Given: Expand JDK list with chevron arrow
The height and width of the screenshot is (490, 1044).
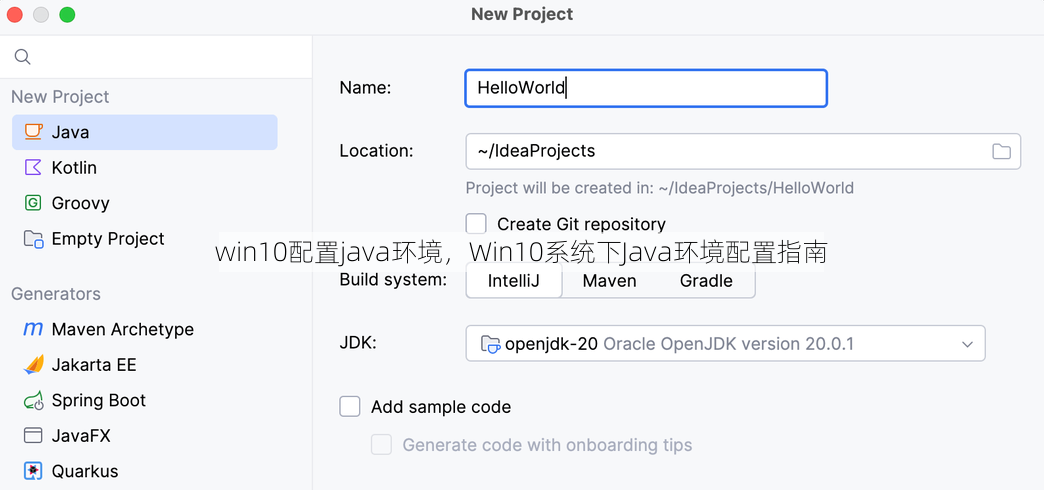Looking at the screenshot, I should pos(967,344).
